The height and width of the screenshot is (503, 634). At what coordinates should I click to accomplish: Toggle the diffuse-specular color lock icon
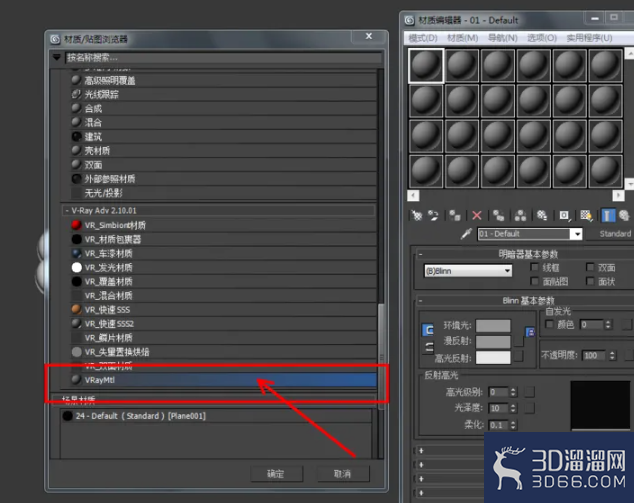point(429,347)
